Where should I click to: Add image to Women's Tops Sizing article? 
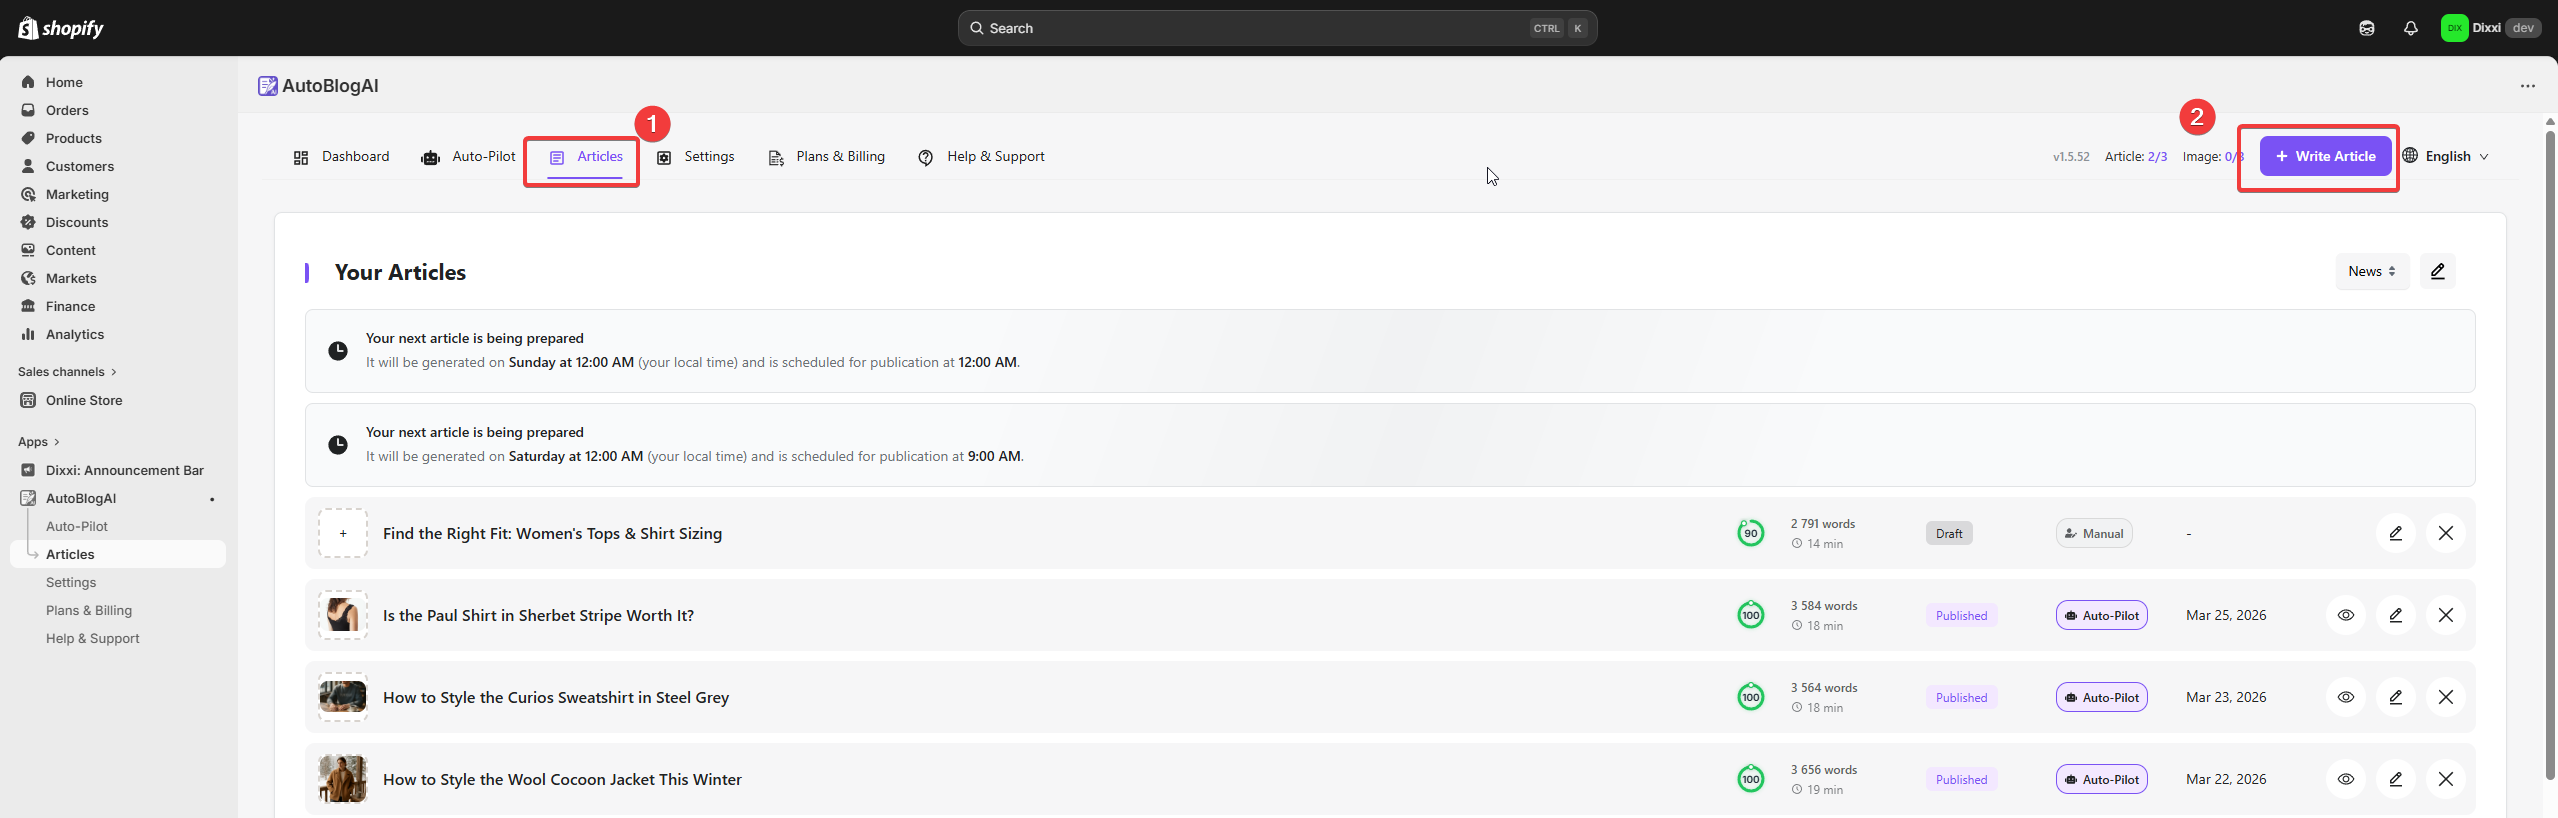coord(343,533)
